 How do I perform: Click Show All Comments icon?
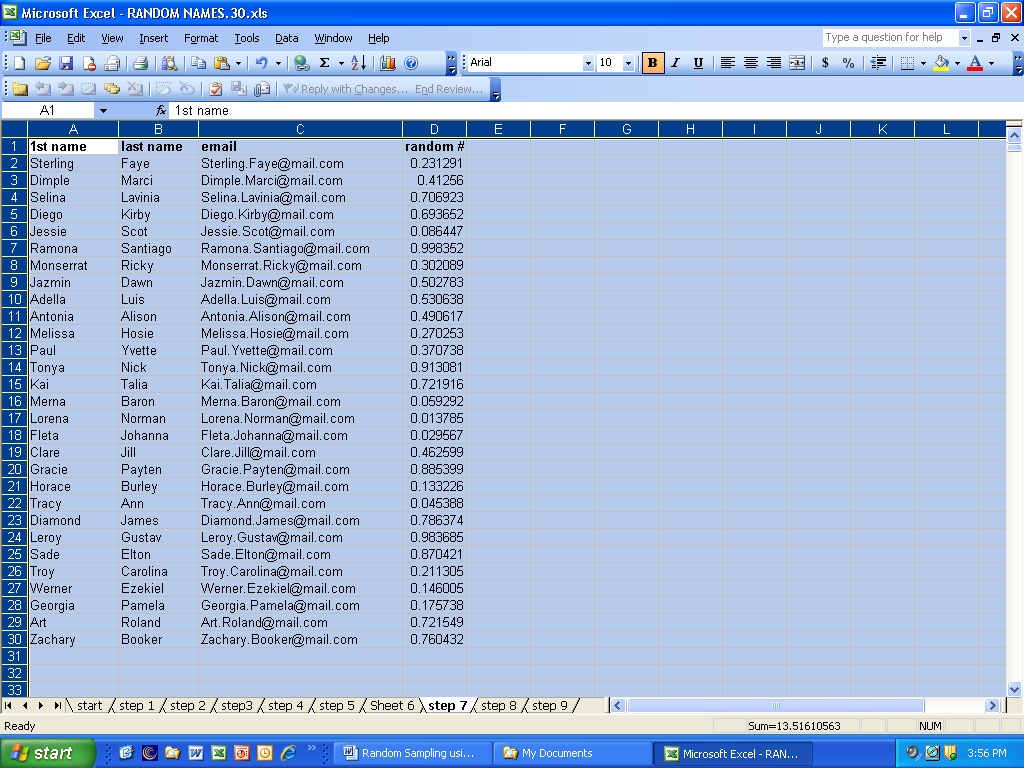pos(112,89)
